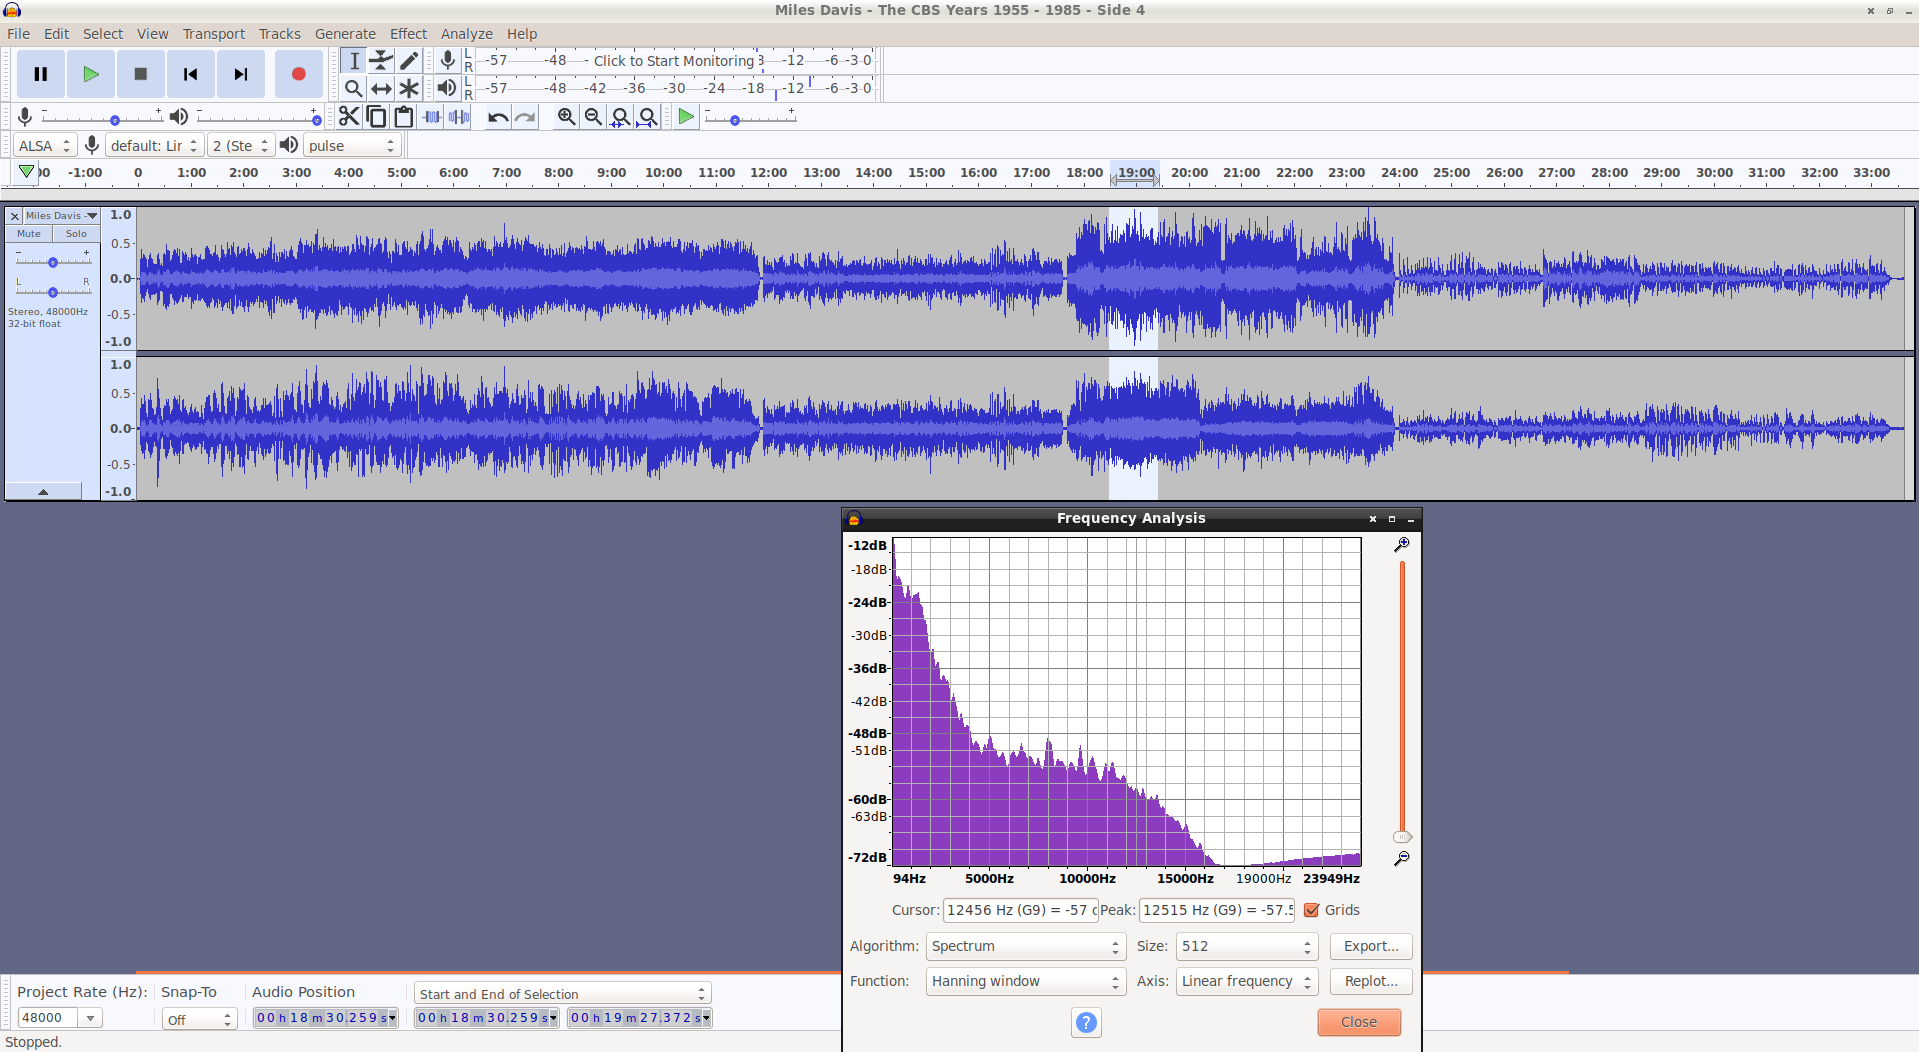Screen dimensions: 1919x1052
Task: Pause playback with the Pause button
Action: tap(41, 74)
